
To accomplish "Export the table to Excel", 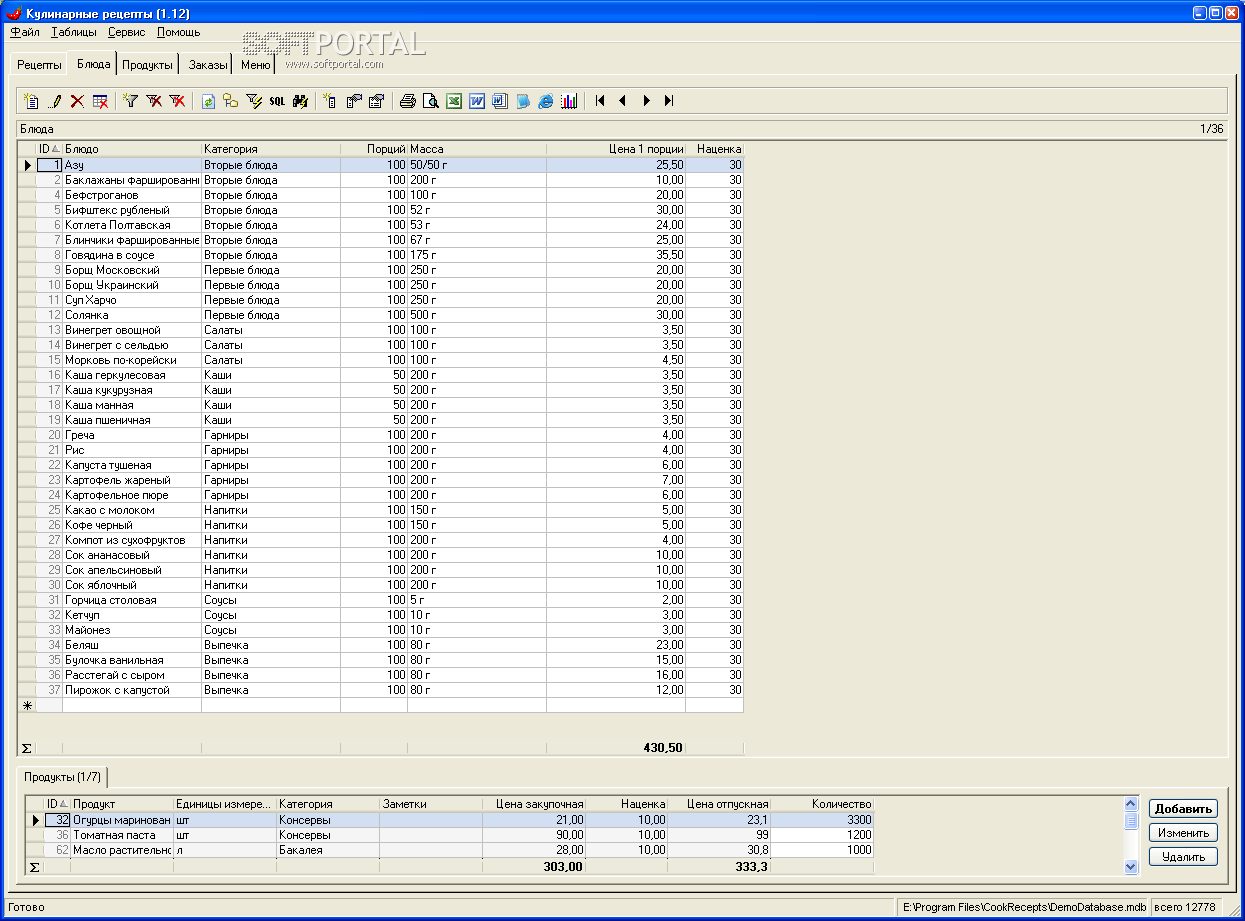I will tap(453, 101).
